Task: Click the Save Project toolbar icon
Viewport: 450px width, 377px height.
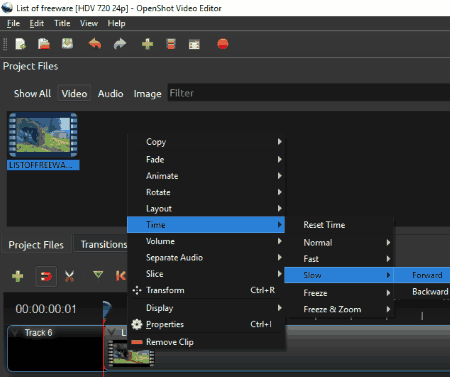Action: point(67,44)
